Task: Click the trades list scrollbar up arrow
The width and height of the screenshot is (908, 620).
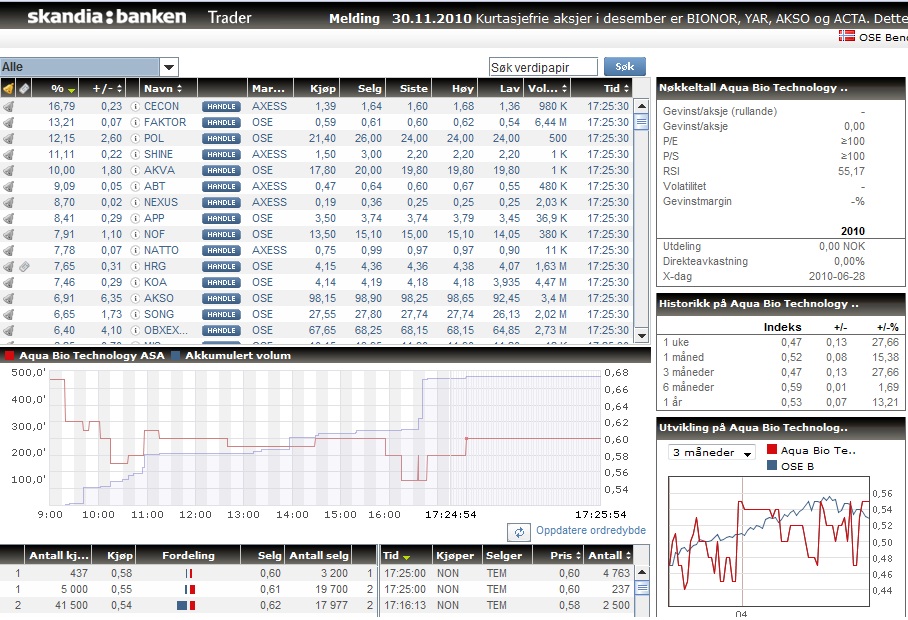Action: coord(641,572)
